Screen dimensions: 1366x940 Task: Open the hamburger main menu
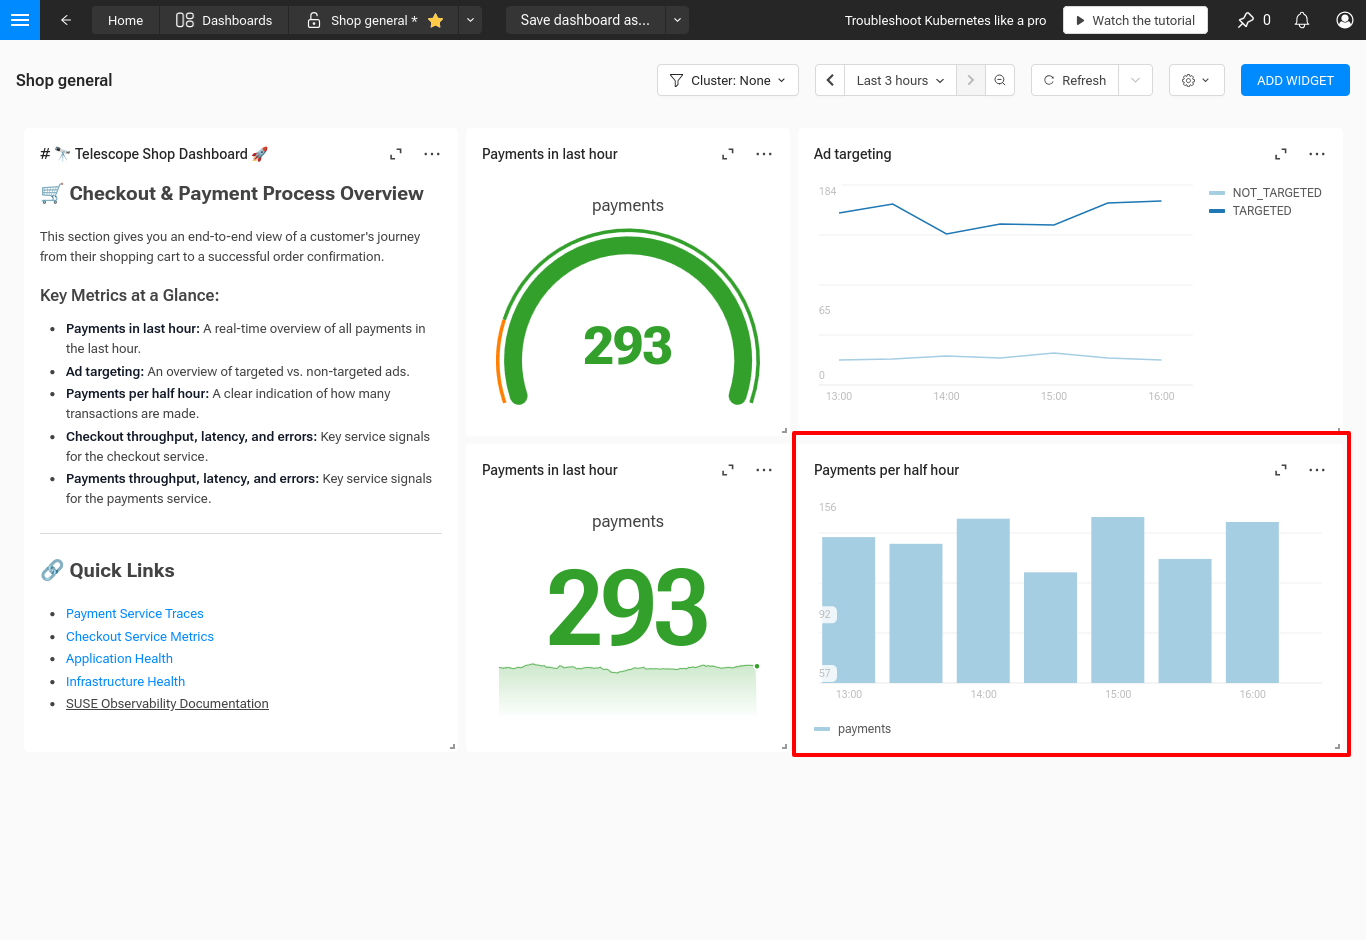tap(19, 20)
